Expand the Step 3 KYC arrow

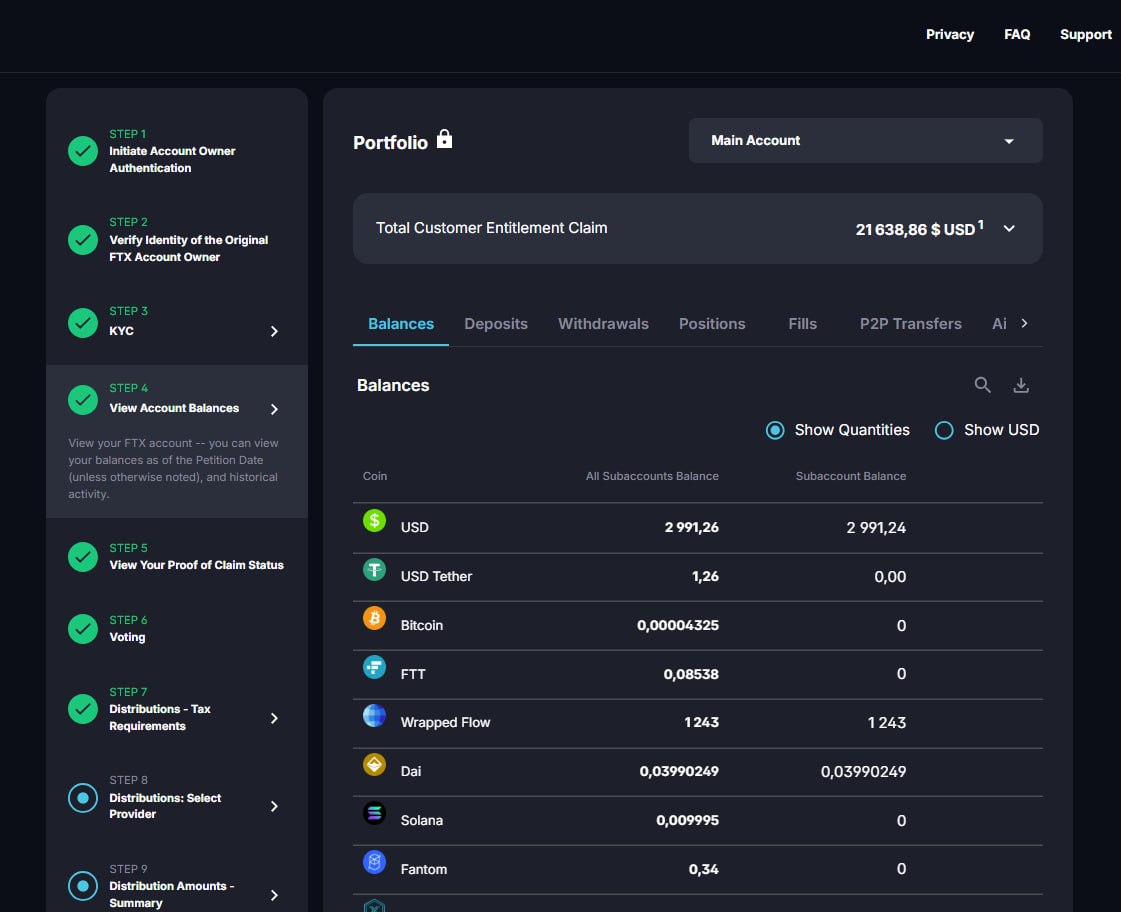[274, 331]
